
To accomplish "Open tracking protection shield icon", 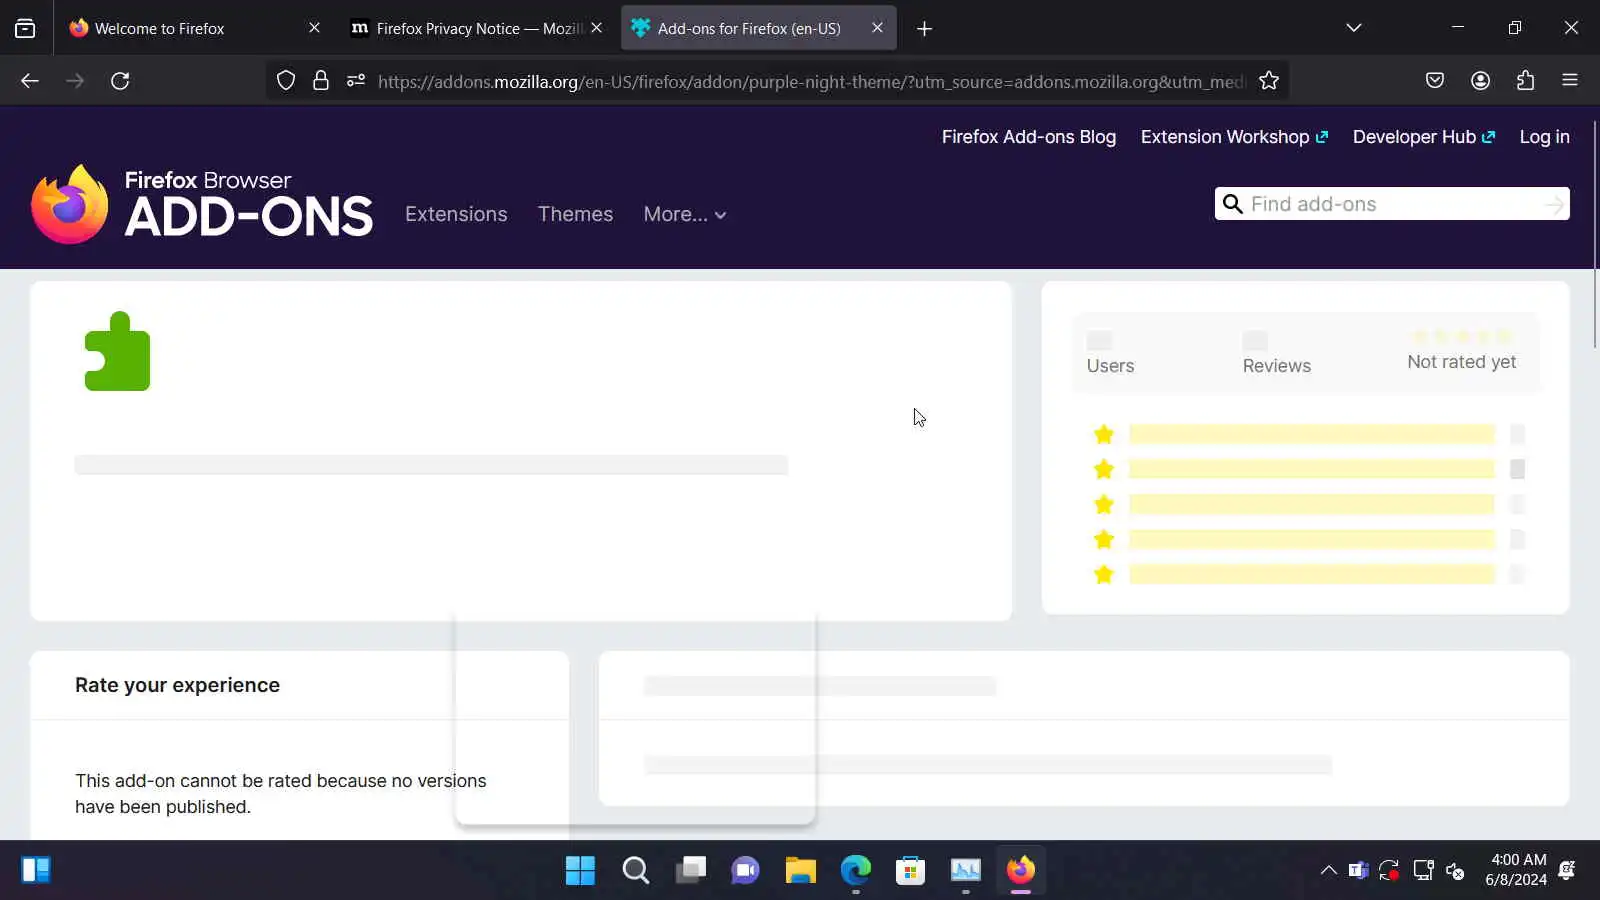I will 286,81.
